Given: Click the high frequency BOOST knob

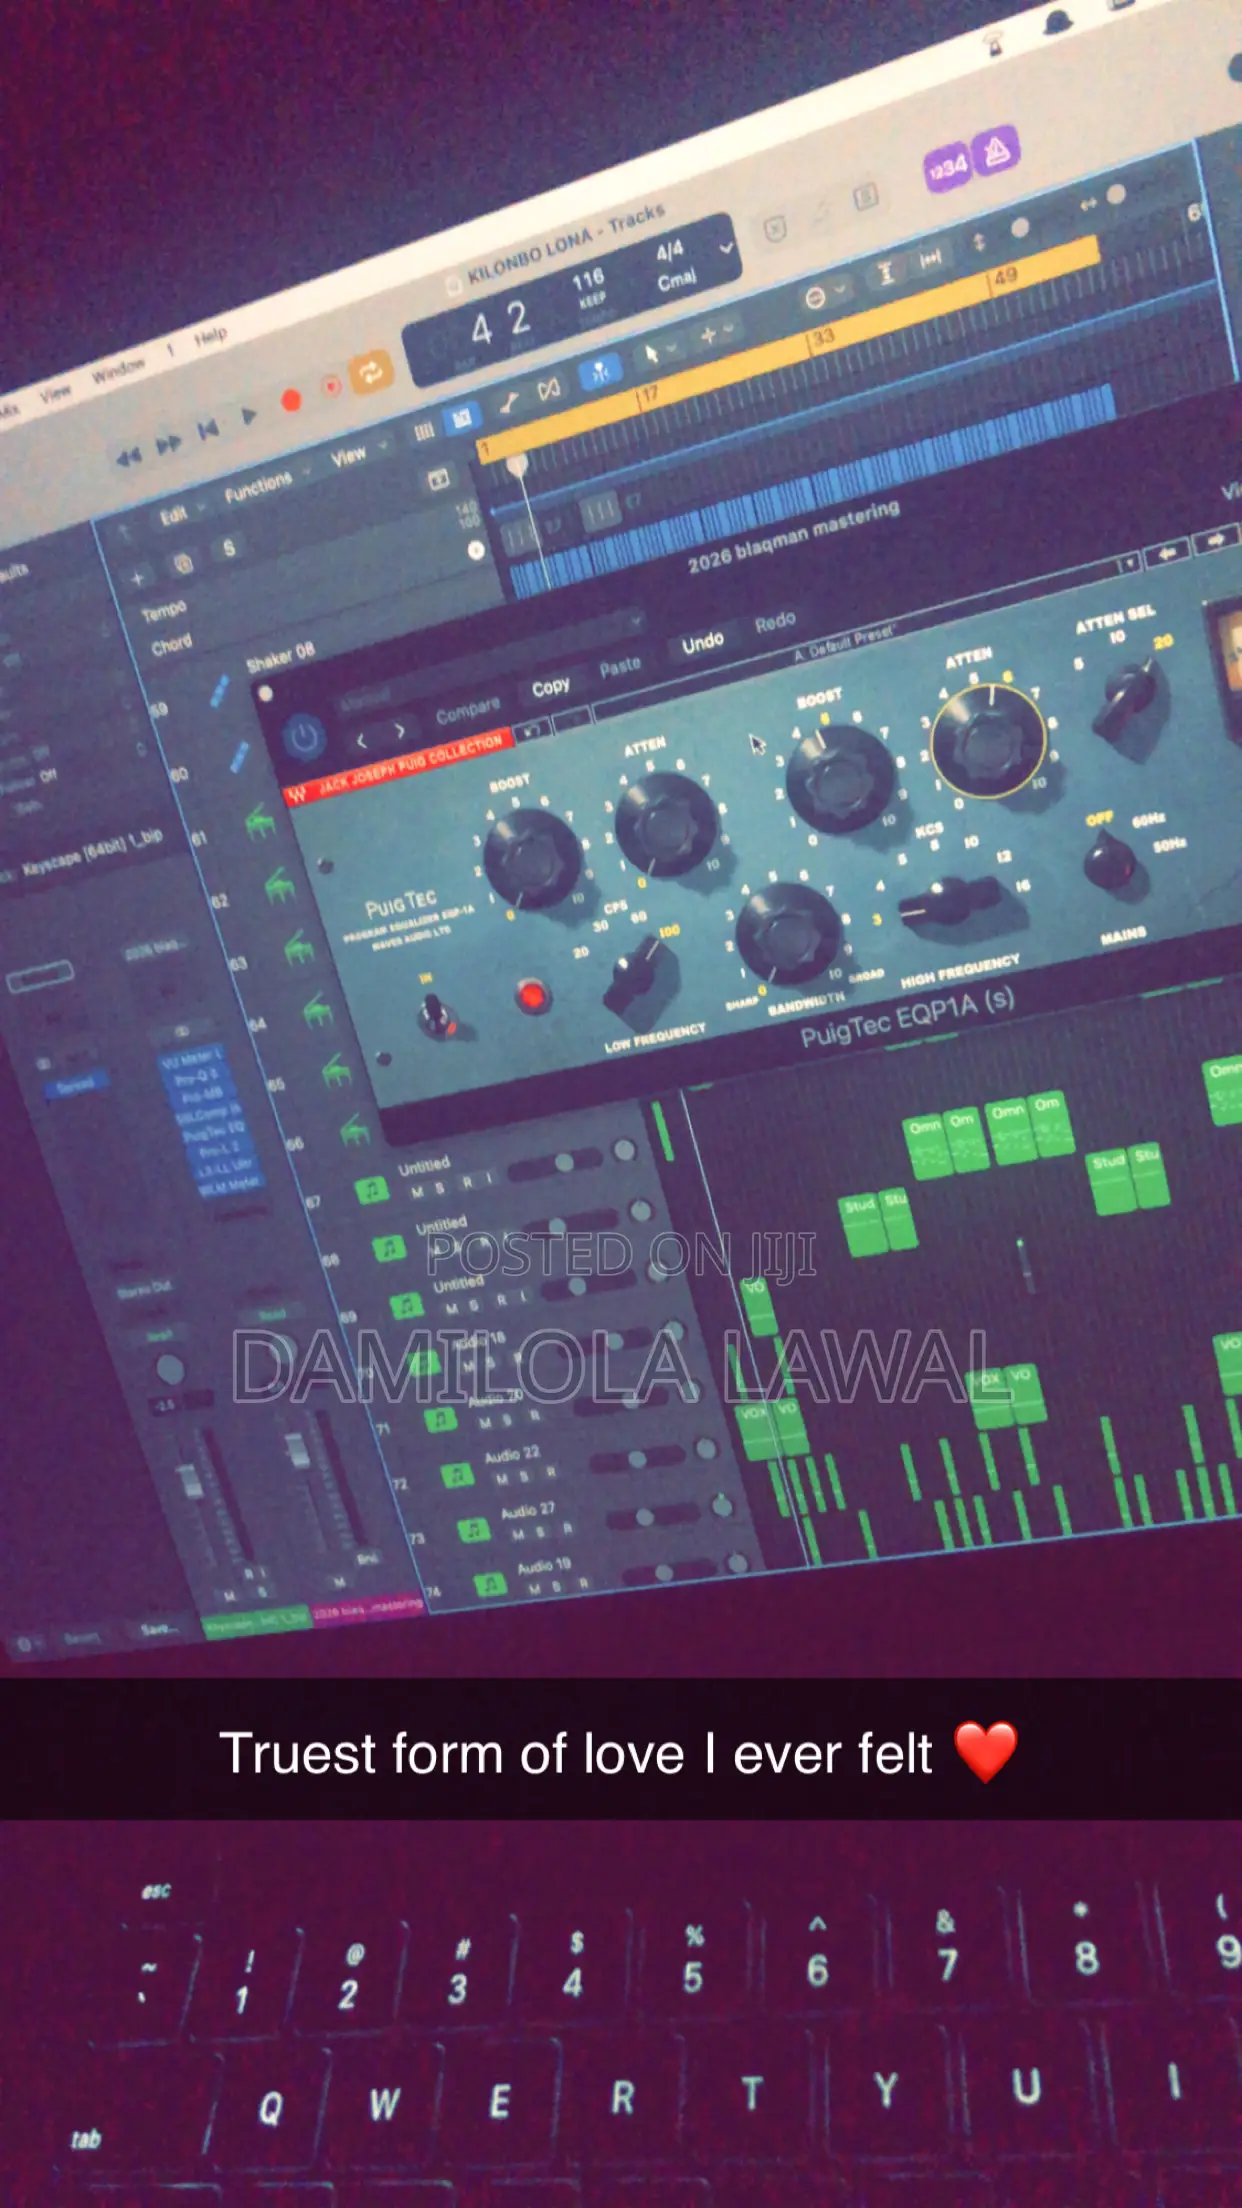Looking at the screenshot, I should coord(840,779).
